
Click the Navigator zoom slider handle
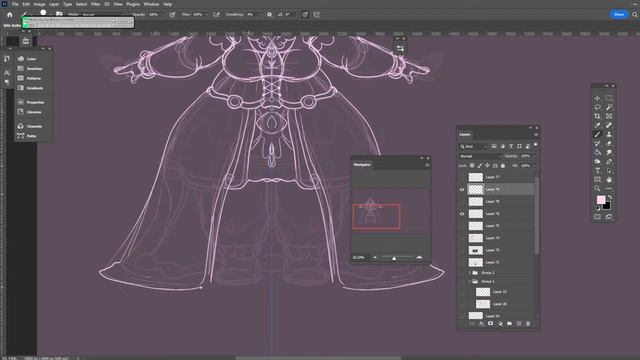(x=394, y=258)
